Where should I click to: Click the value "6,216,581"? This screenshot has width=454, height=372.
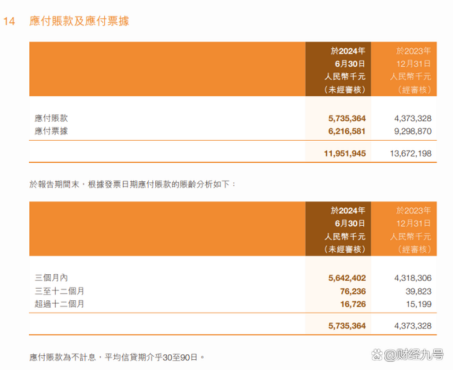pos(347,131)
